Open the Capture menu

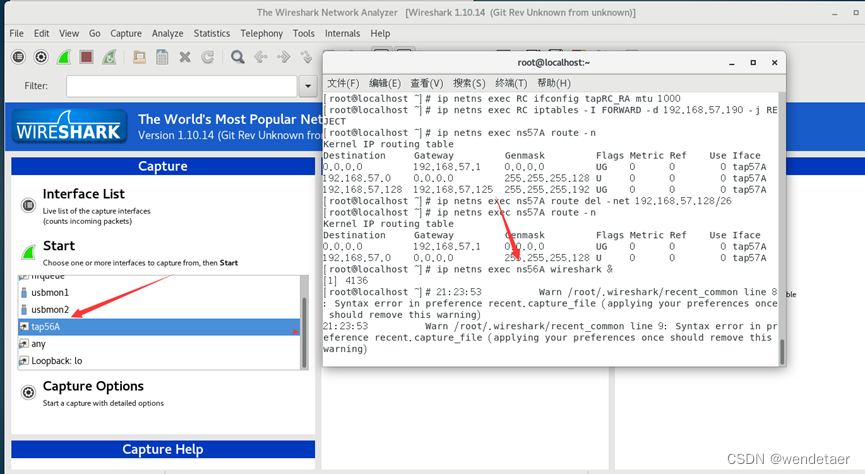(x=126, y=33)
